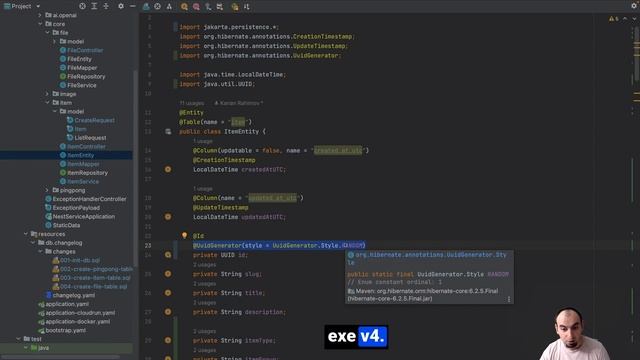The height and width of the screenshot is (360, 640).
Task: Open NestServiceApplication class
Action: pos(84,216)
